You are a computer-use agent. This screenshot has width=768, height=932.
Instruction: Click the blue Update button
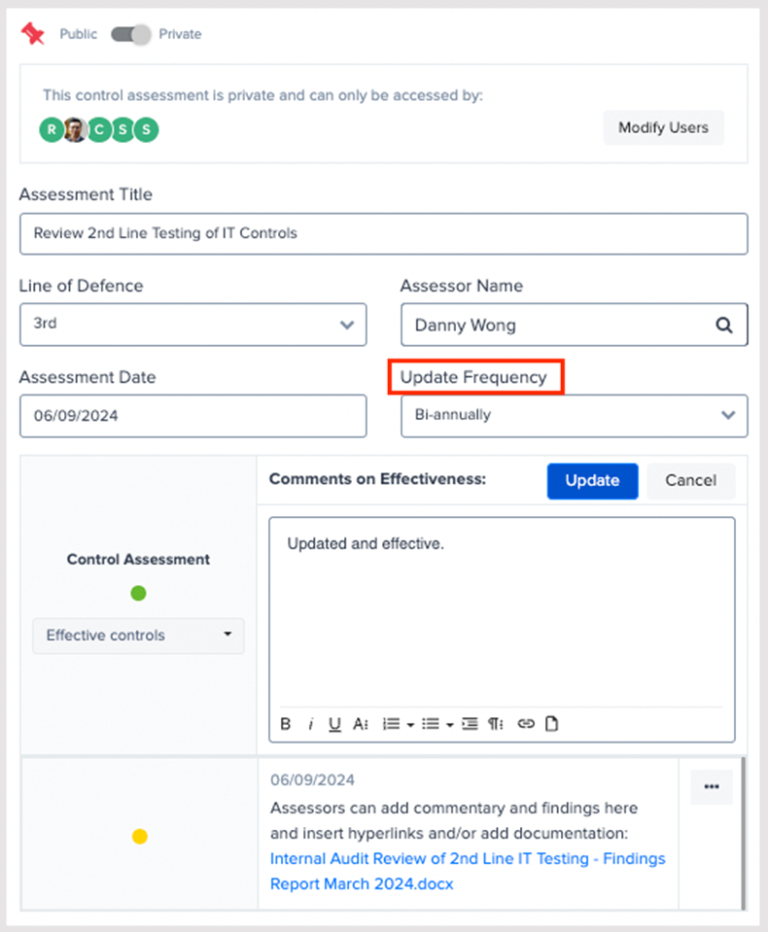click(592, 480)
